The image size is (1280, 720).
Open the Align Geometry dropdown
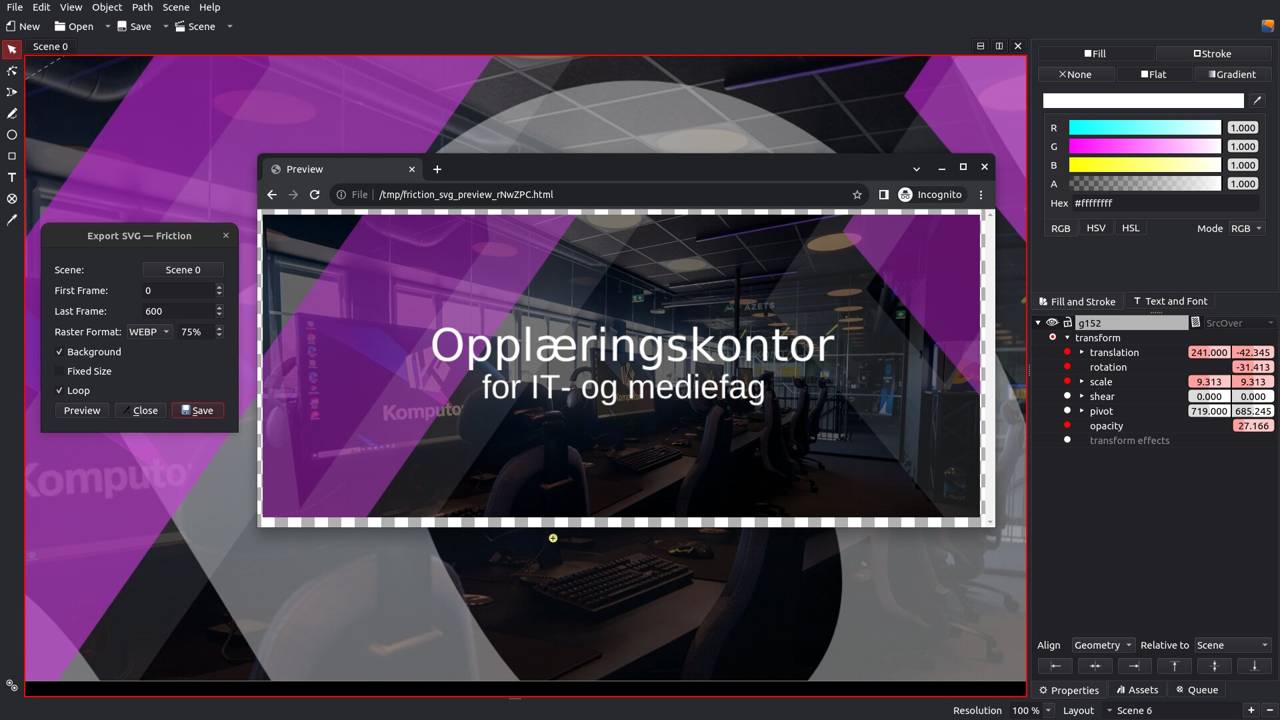(x=1102, y=645)
